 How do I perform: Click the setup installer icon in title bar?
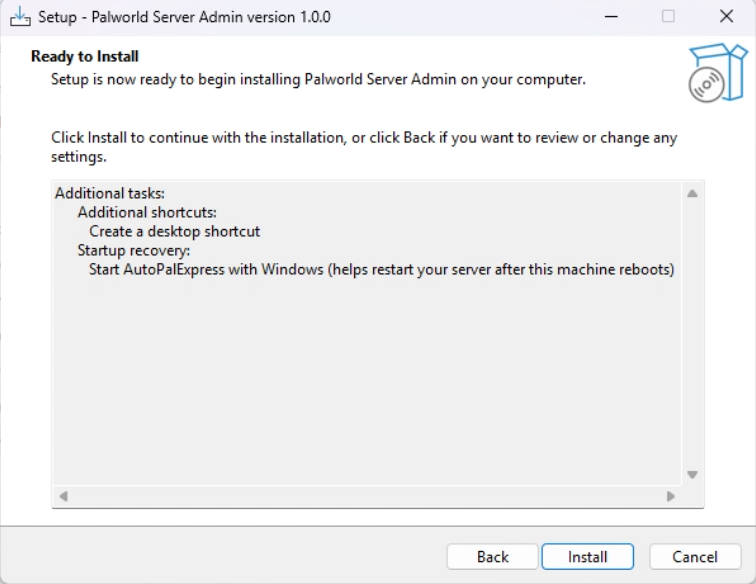pyautogui.click(x=20, y=17)
